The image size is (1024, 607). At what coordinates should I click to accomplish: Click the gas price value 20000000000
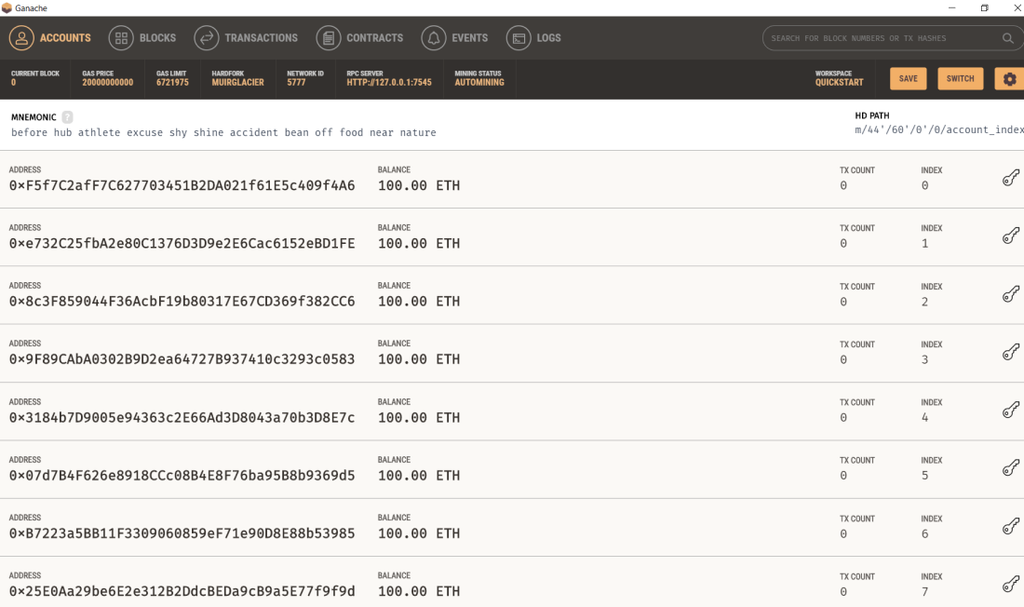click(108, 82)
